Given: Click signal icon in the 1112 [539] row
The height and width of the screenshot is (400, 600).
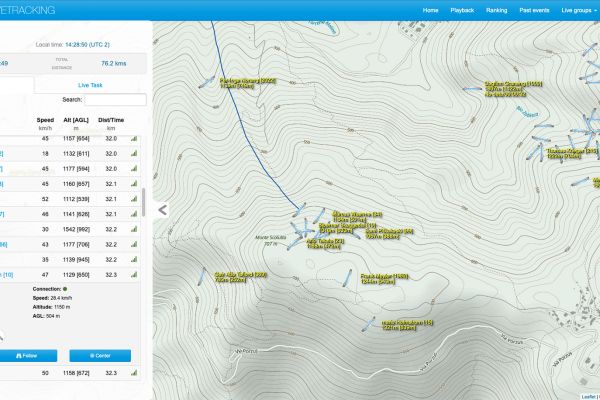Looking at the screenshot, I should [x=134, y=199].
